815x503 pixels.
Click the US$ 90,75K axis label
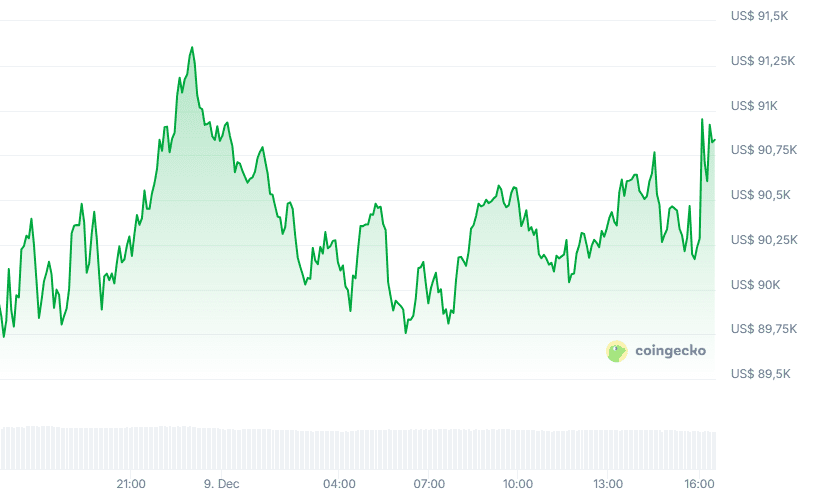(x=765, y=150)
